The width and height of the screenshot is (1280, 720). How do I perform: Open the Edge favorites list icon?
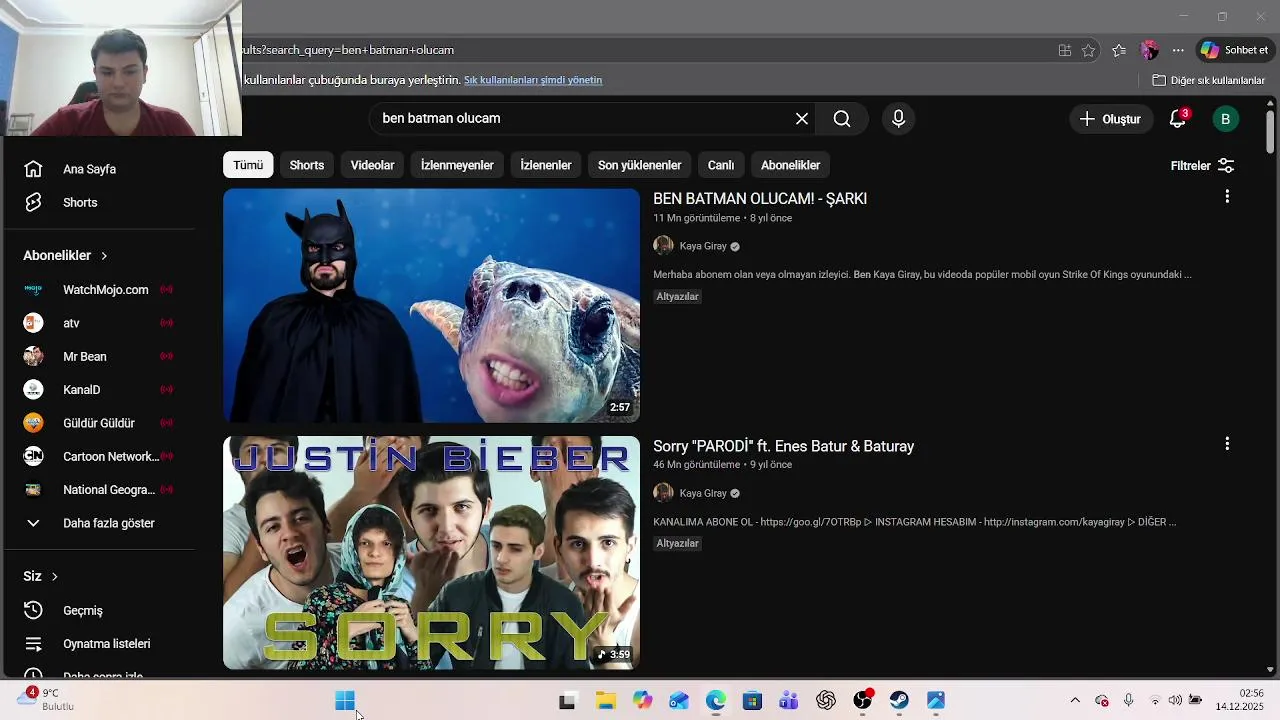point(1119,50)
